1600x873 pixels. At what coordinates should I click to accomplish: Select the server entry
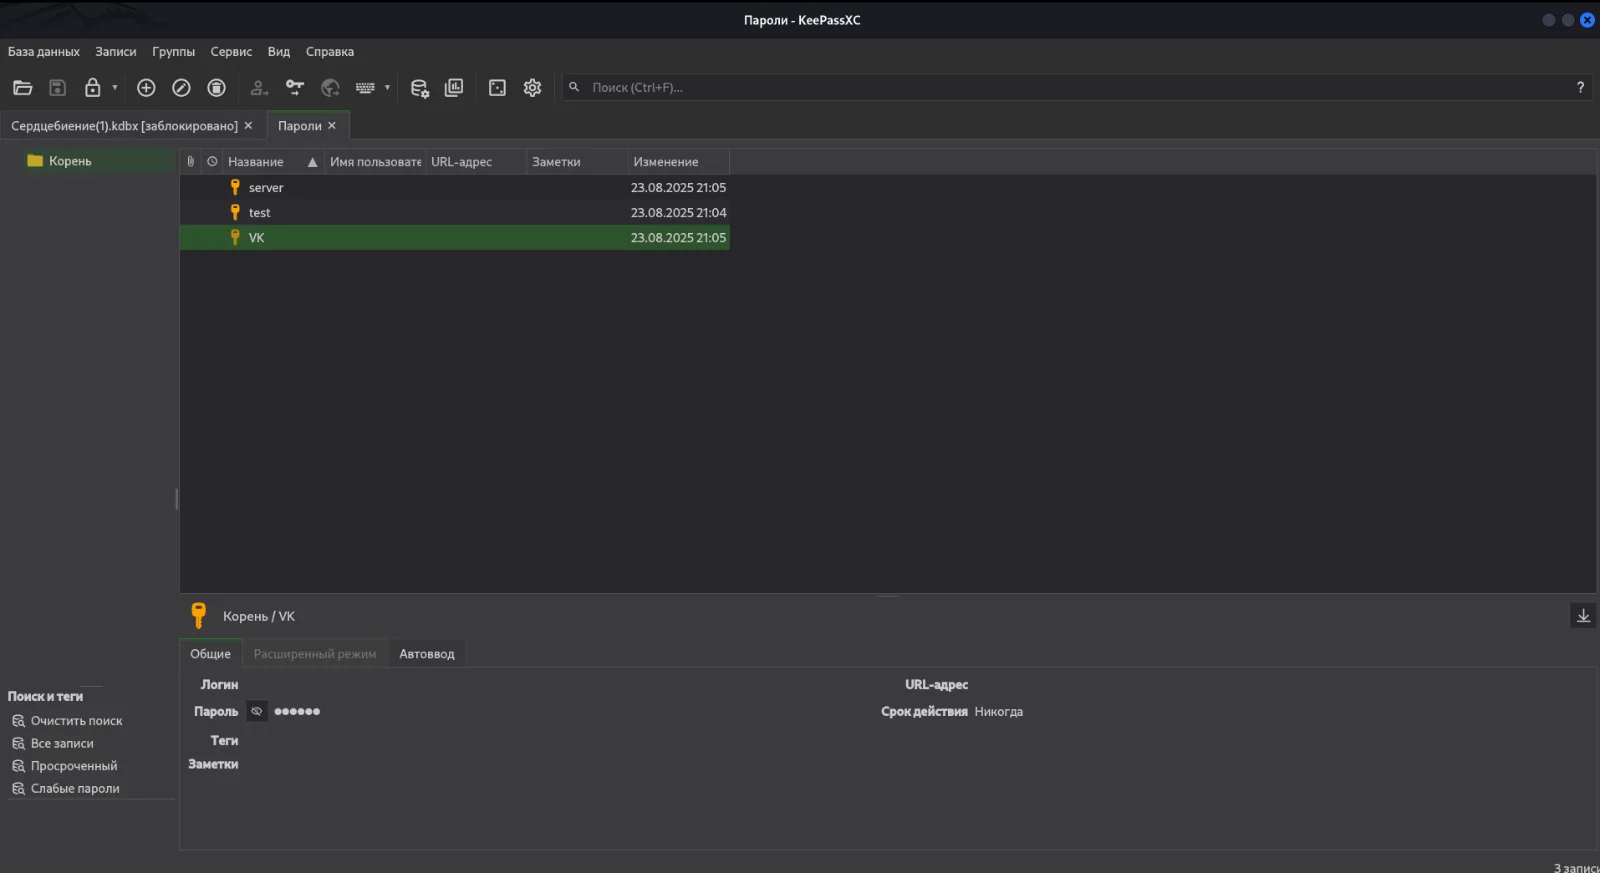(x=455, y=188)
